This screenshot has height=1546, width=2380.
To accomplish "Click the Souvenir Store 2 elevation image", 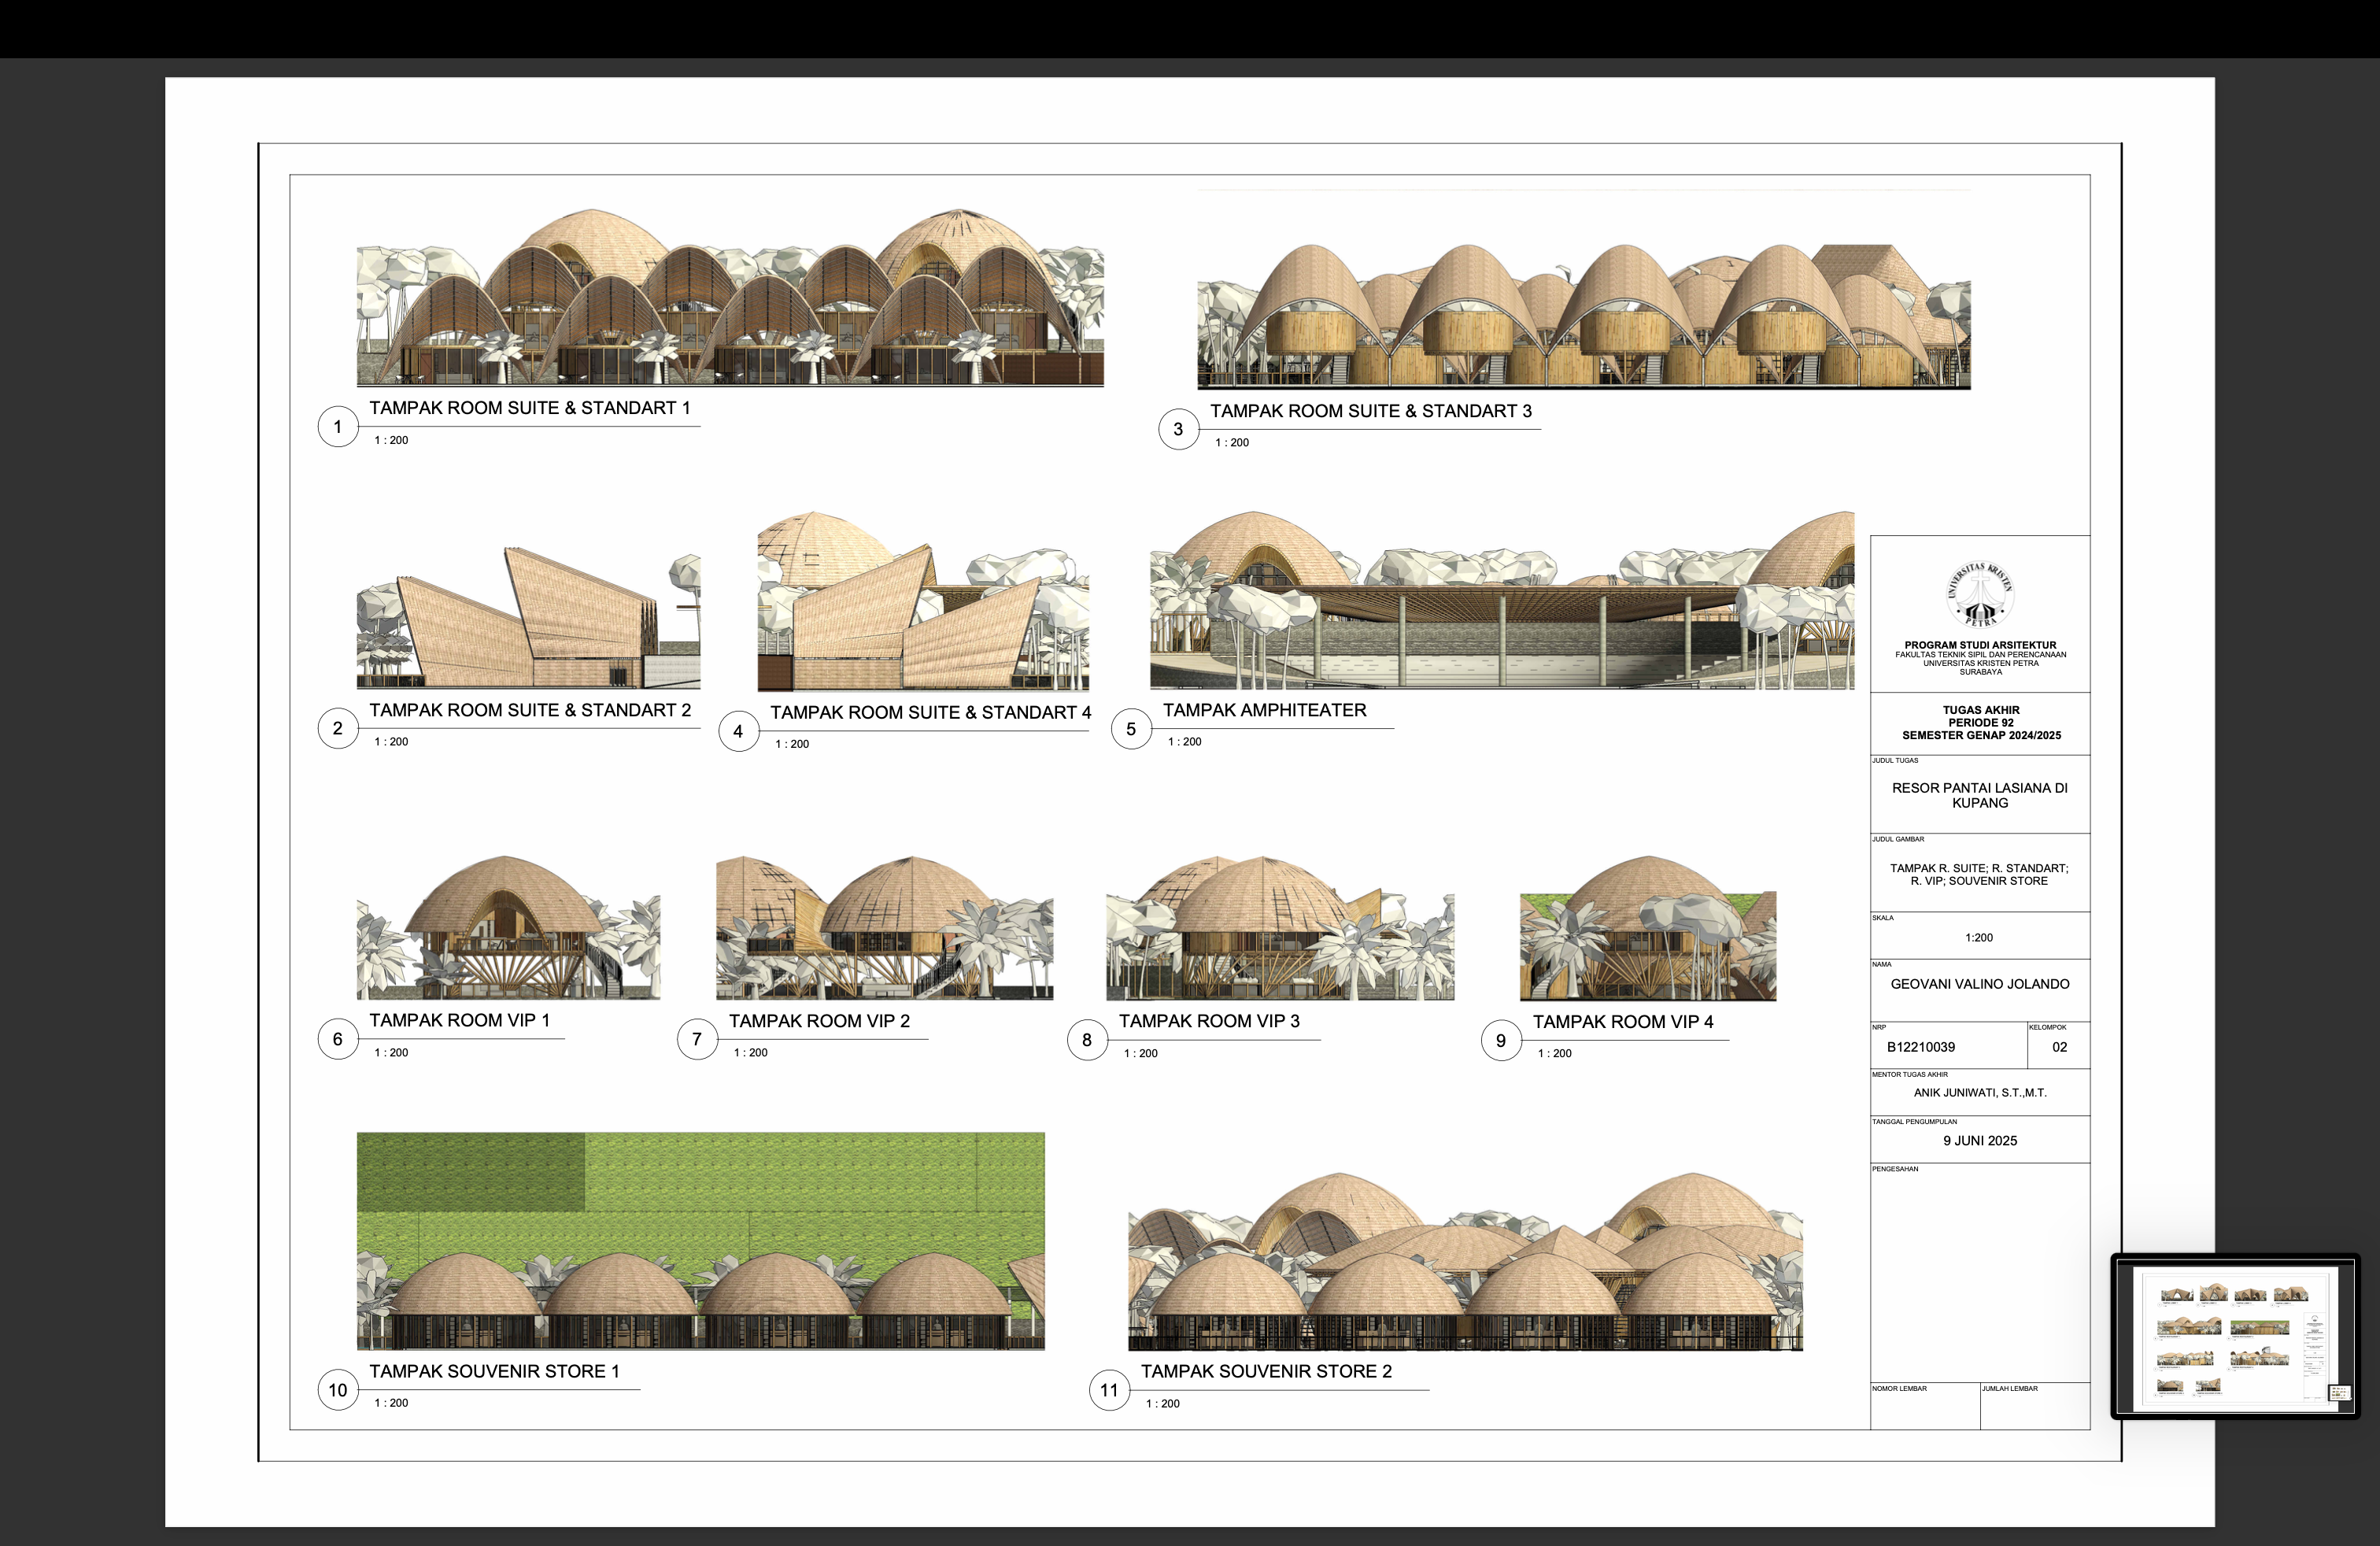I will pyautogui.click(x=1465, y=1262).
